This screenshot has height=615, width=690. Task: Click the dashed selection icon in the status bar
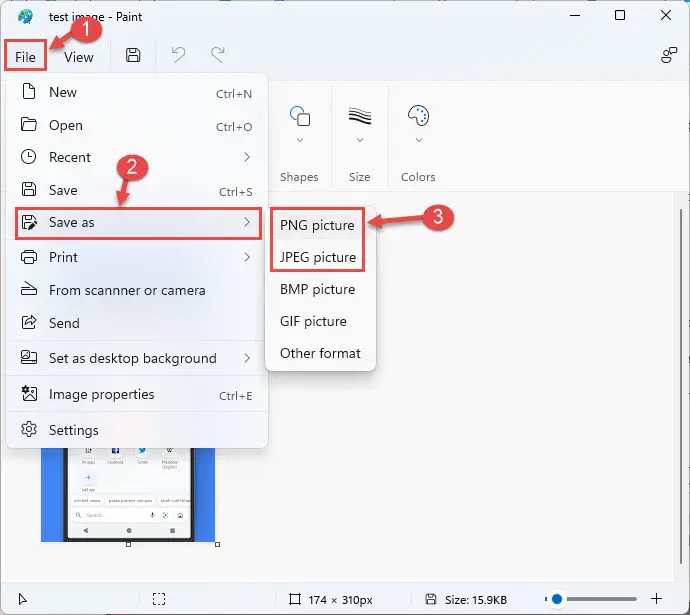(159, 599)
